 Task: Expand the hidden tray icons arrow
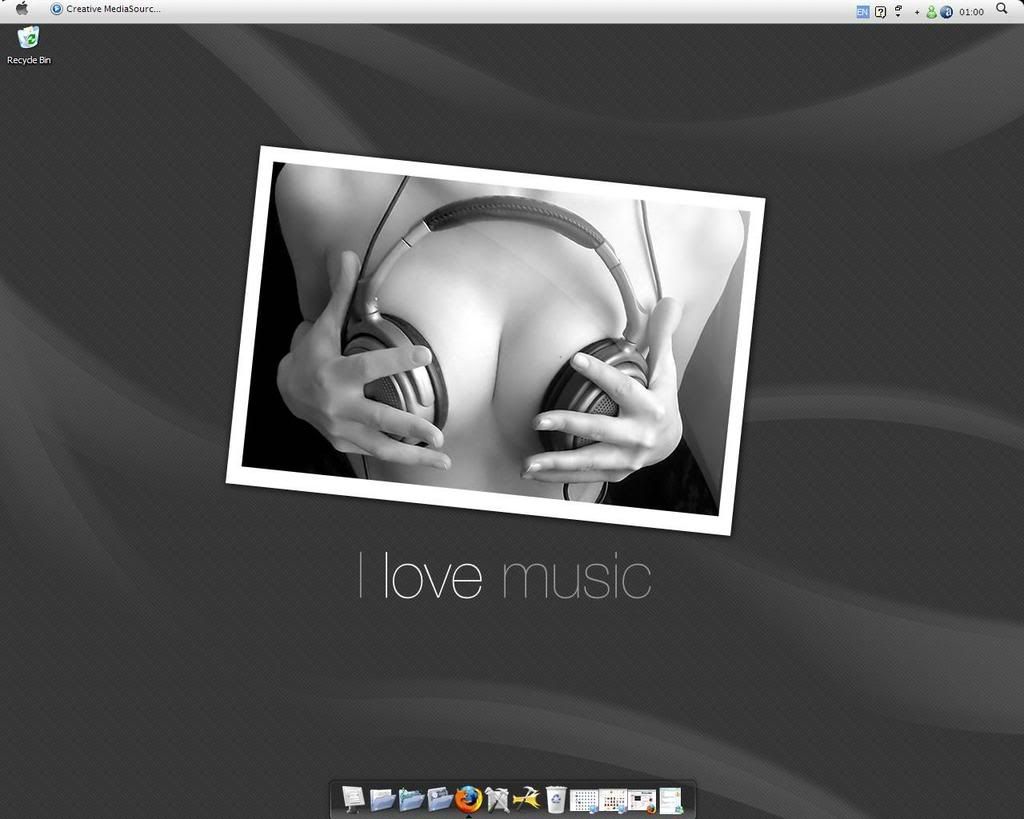pyautogui.click(x=917, y=12)
